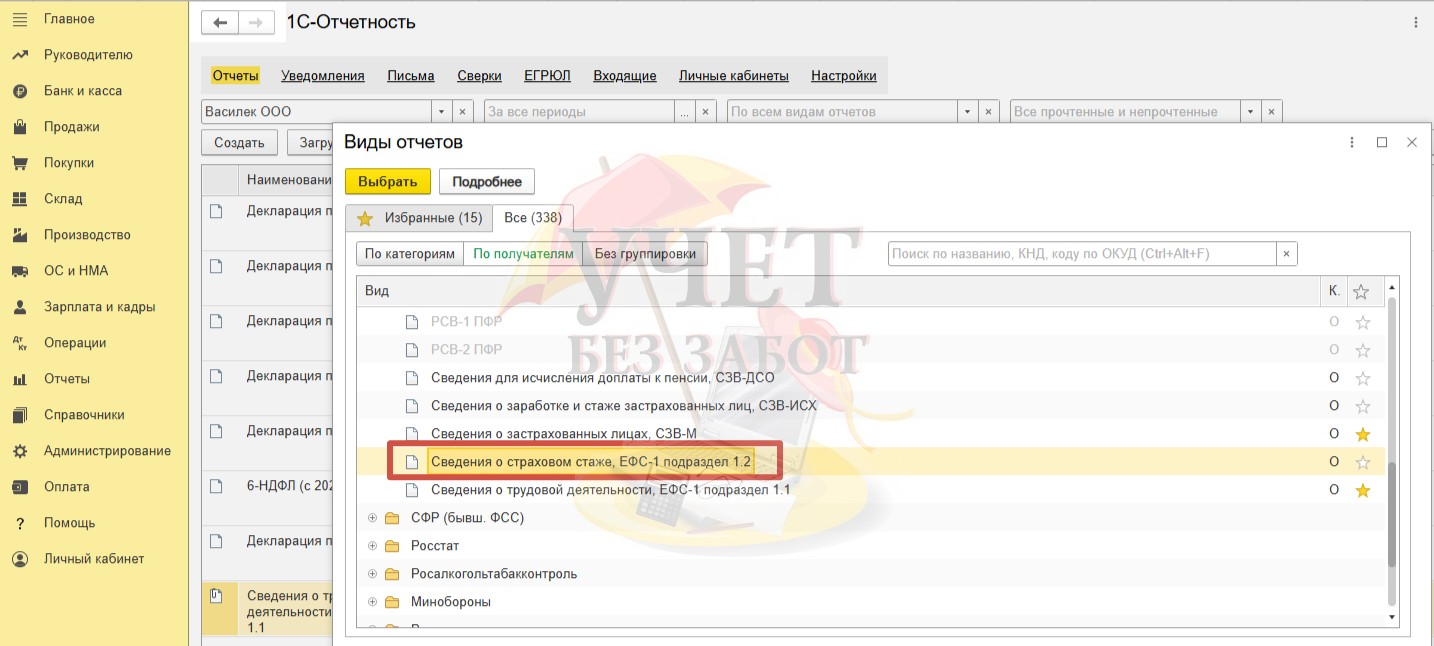
Task: Group reports По категориям
Action: [x=410, y=254]
